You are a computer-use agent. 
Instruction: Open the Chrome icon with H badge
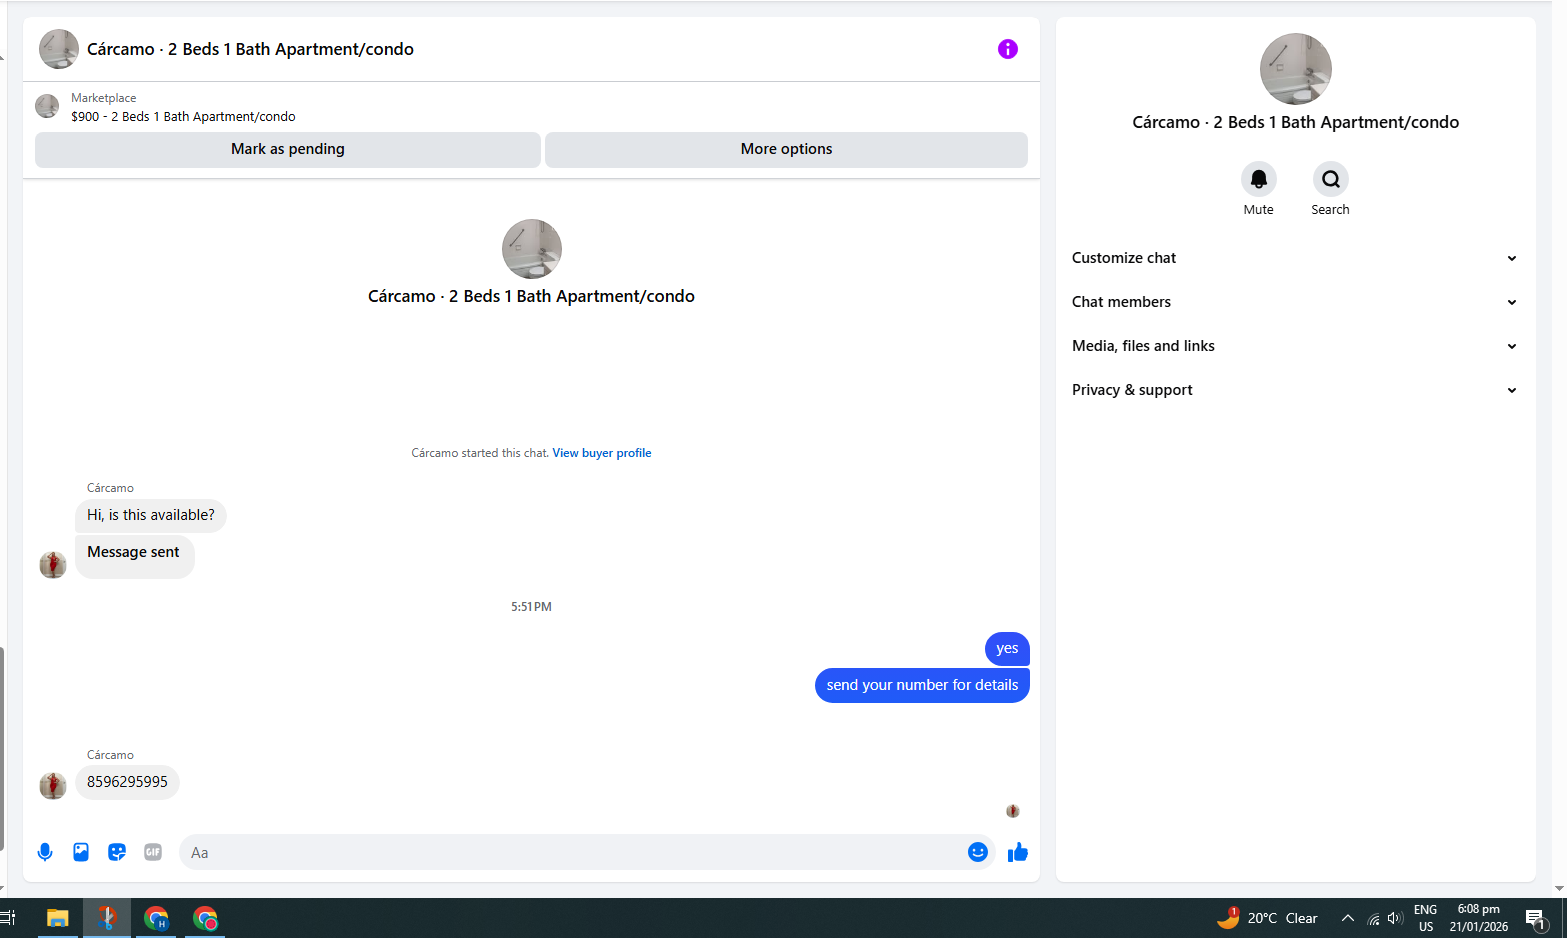click(156, 918)
